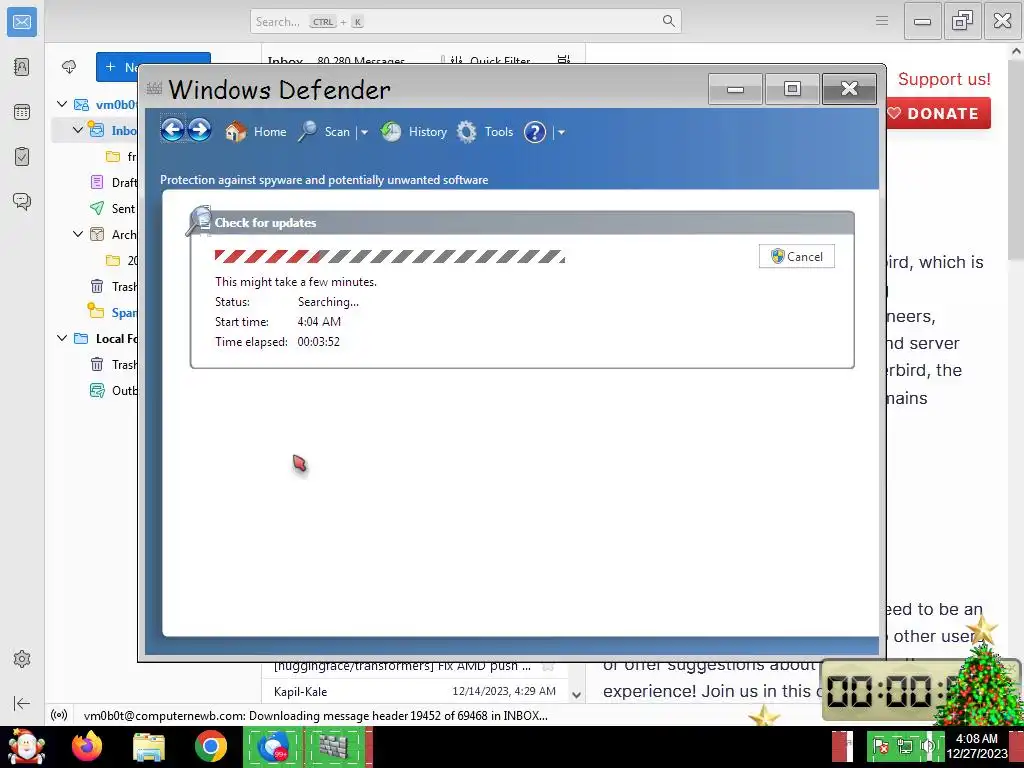The height and width of the screenshot is (768, 1024).
Task: Open Chat in Thunderbird sidebar
Action: coord(22,201)
